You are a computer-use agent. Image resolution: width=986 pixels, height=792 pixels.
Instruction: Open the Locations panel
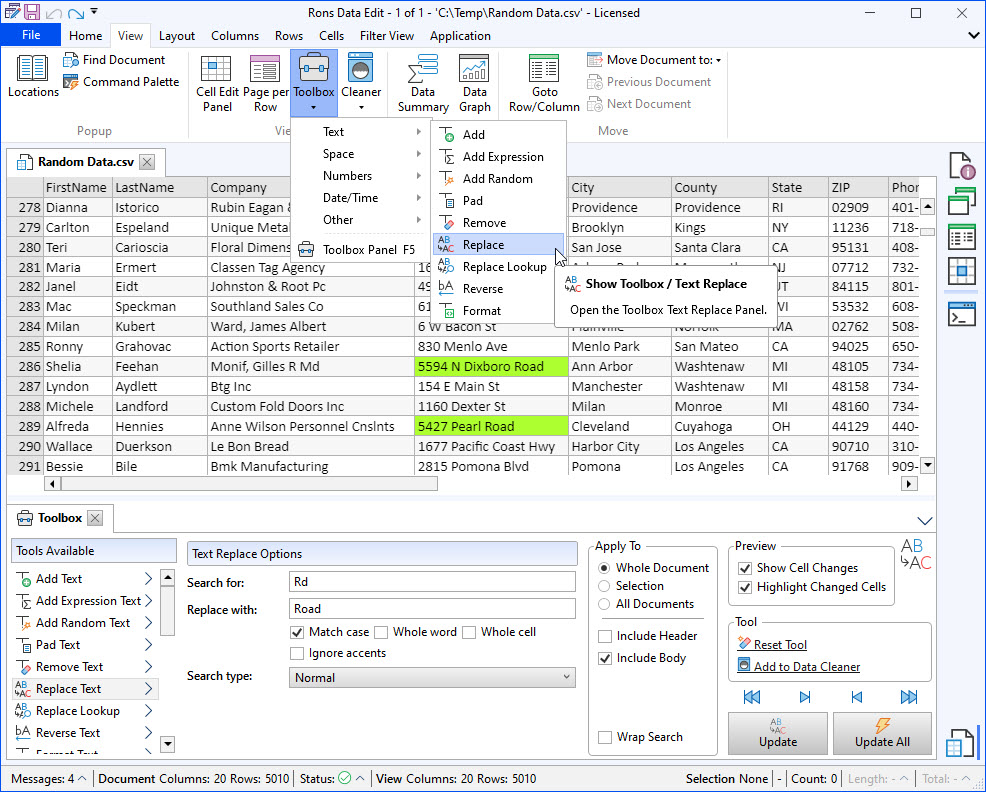[x=32, y=75]
